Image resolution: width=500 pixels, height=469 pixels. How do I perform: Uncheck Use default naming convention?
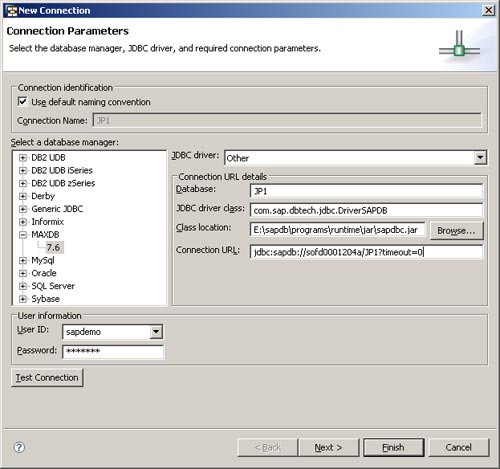tap(22, 101)
